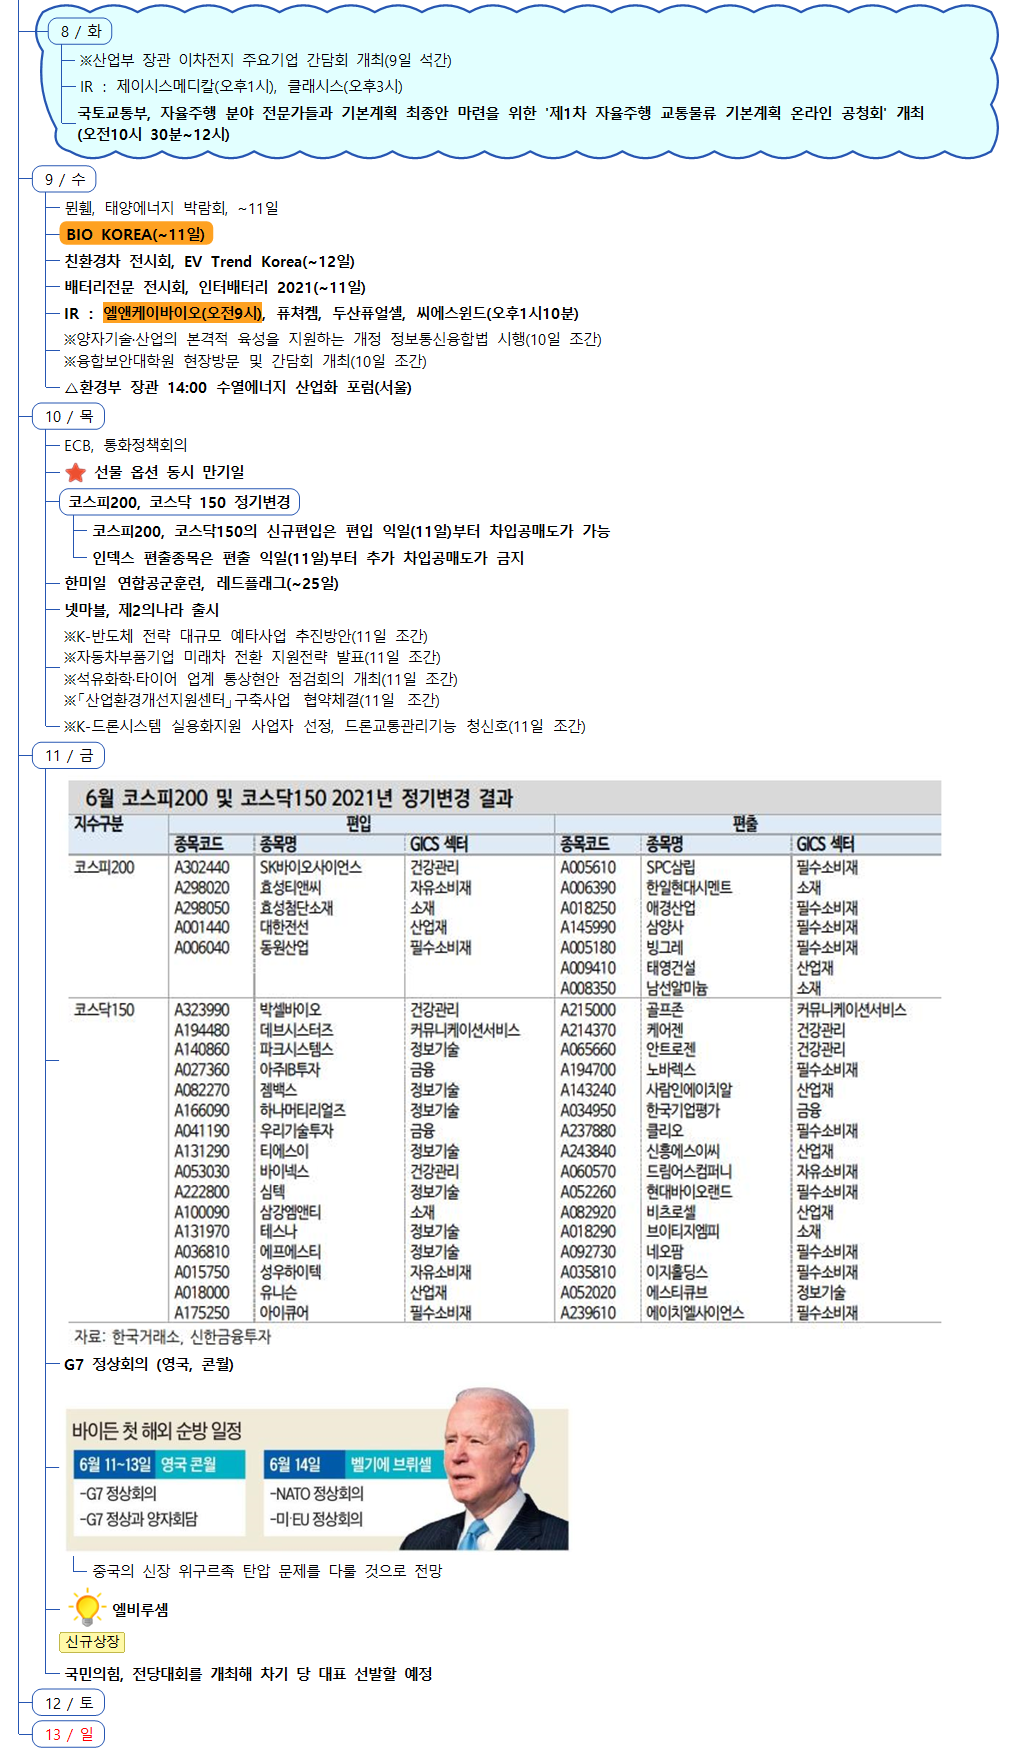Select the K-반도체 전략 대규모 예타사업 topic
1017x1762 pixels.
245,636
